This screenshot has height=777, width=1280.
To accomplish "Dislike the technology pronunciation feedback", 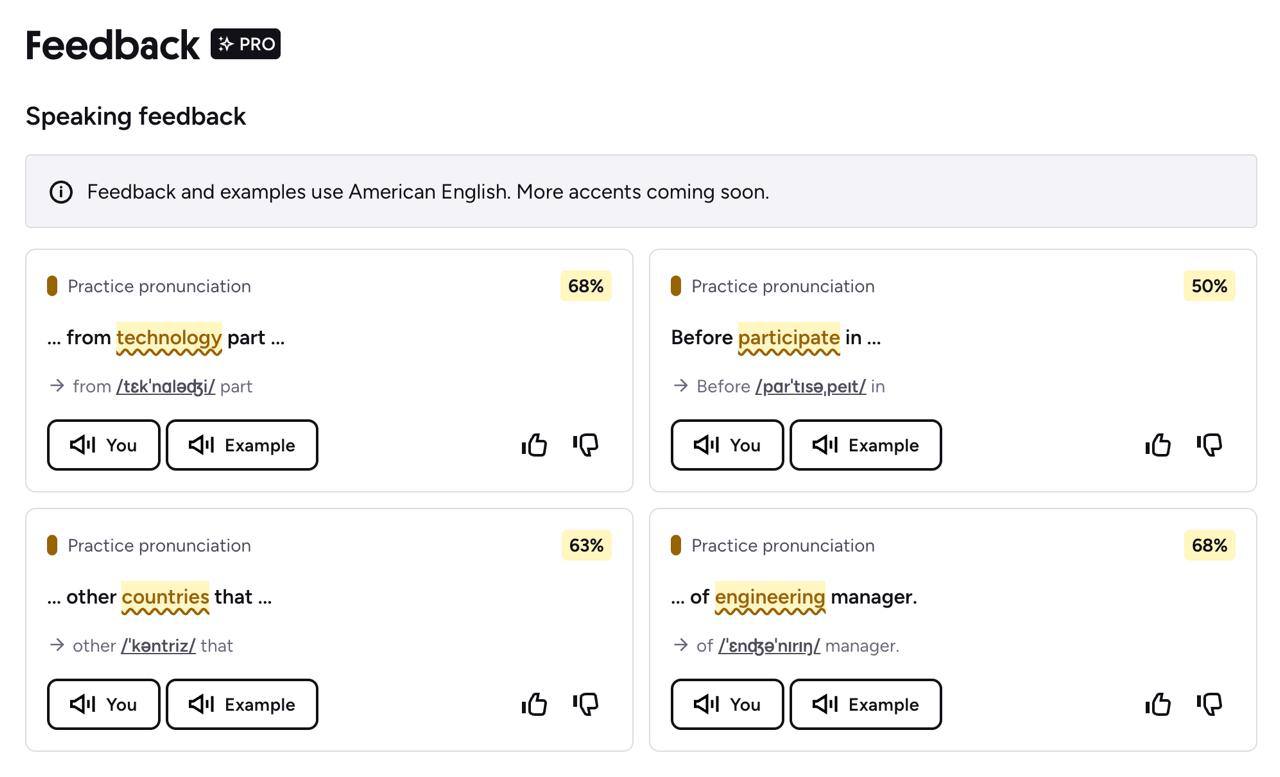I will coord(586,445).
